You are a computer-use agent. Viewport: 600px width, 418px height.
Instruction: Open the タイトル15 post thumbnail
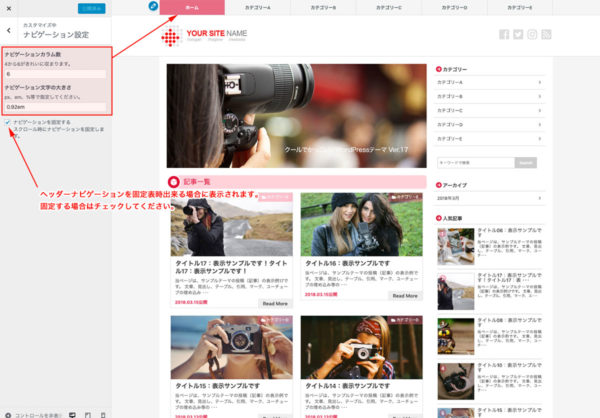point(232,347)
